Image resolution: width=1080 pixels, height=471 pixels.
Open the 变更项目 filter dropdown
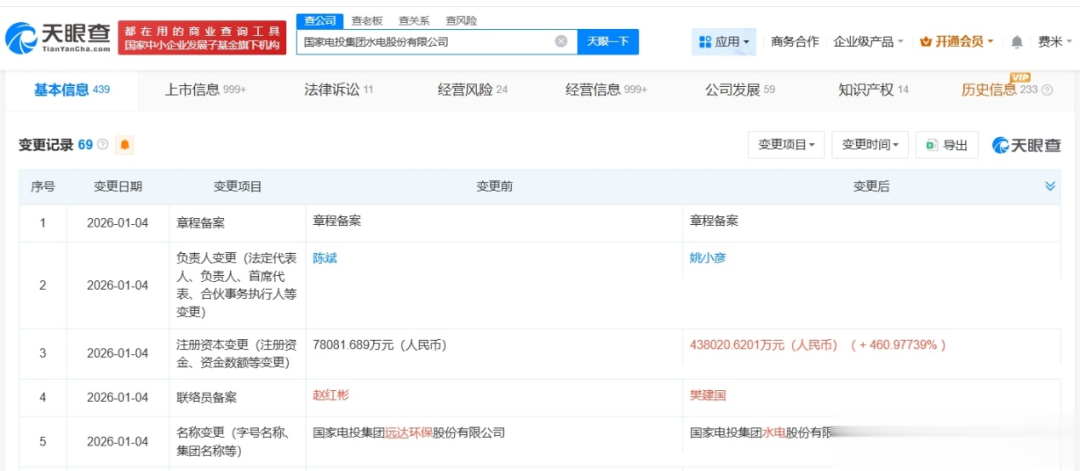(786, 145)
